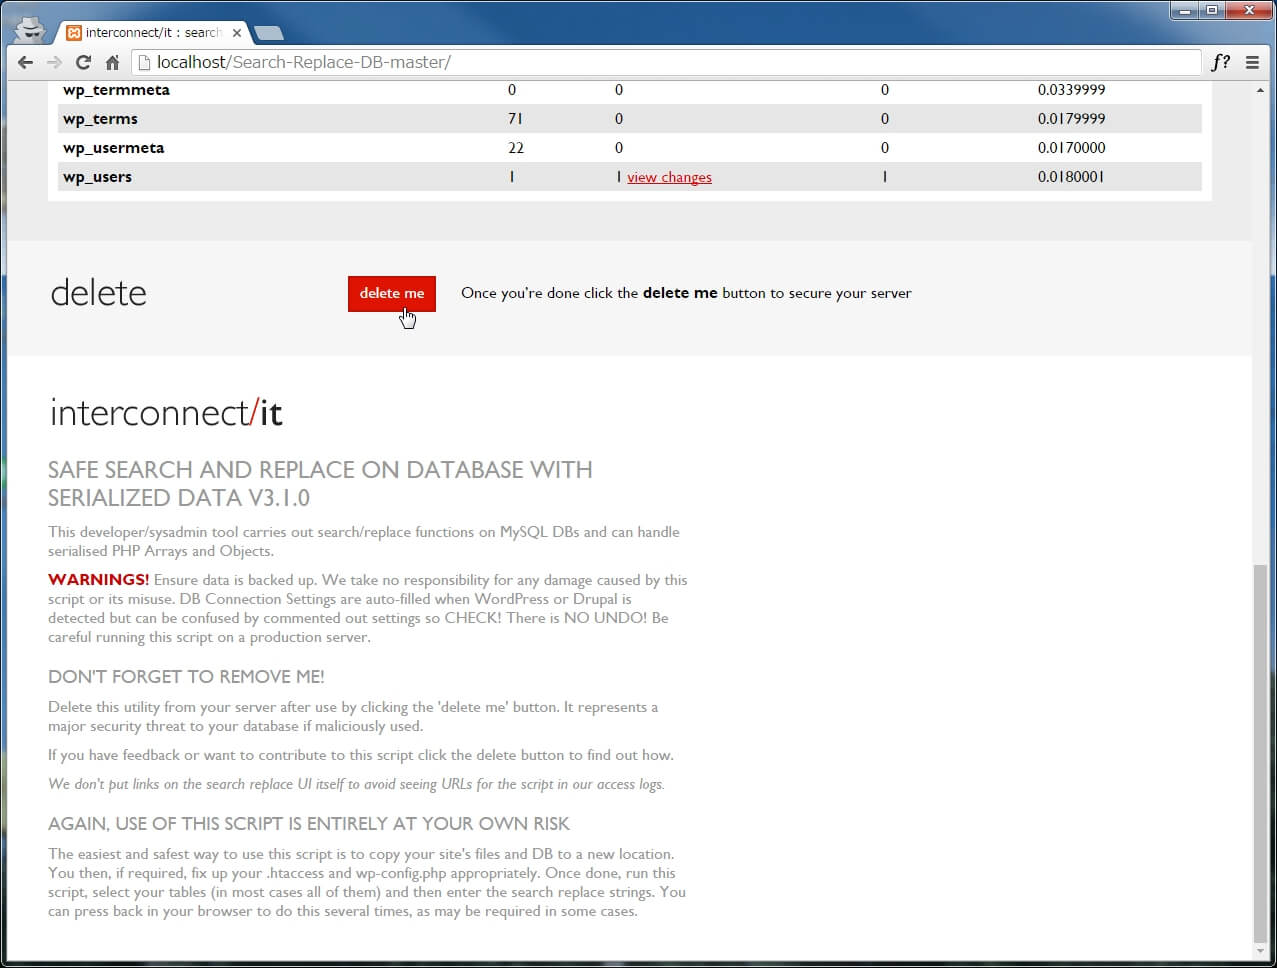1277x968 pixels.
Task: Click the page info icon in address bar
Action: pyautogui.click(x=144, y=62)
